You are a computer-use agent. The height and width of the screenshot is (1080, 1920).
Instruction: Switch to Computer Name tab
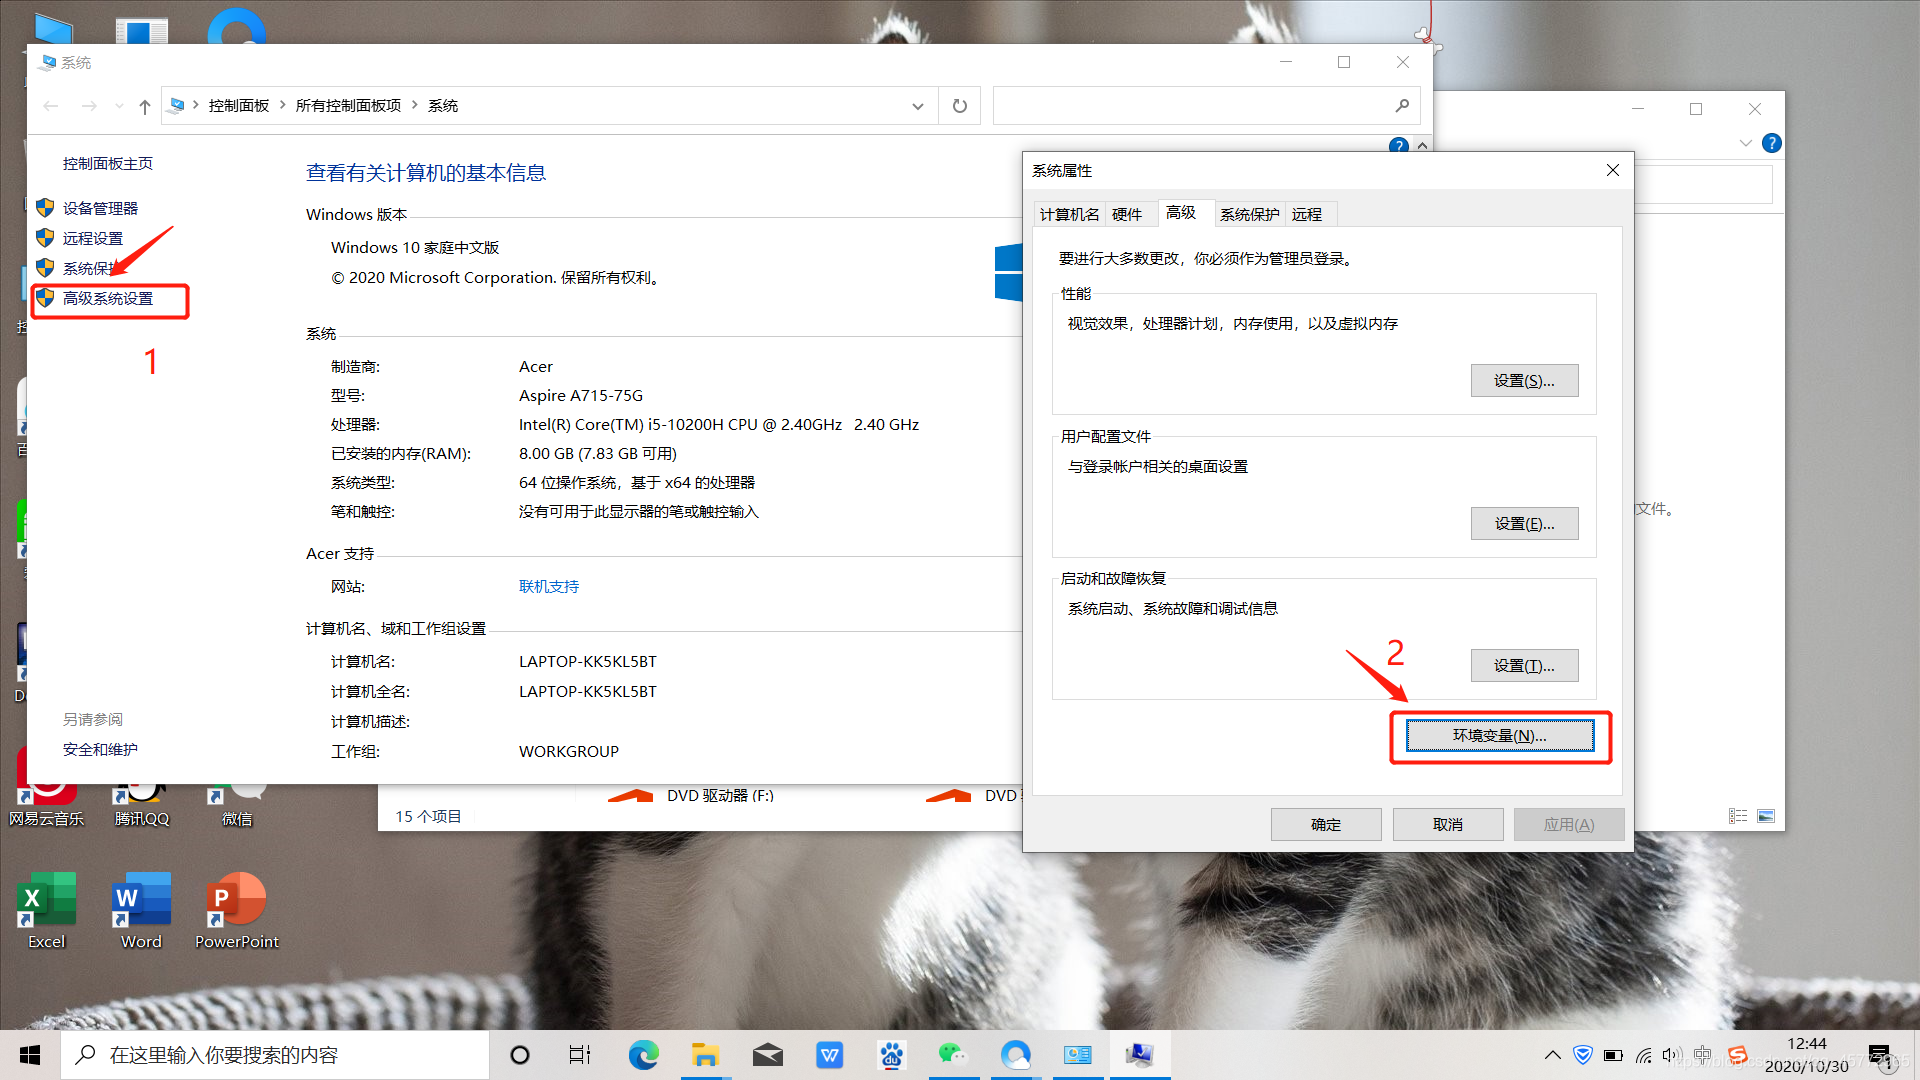coord(1069,214)
